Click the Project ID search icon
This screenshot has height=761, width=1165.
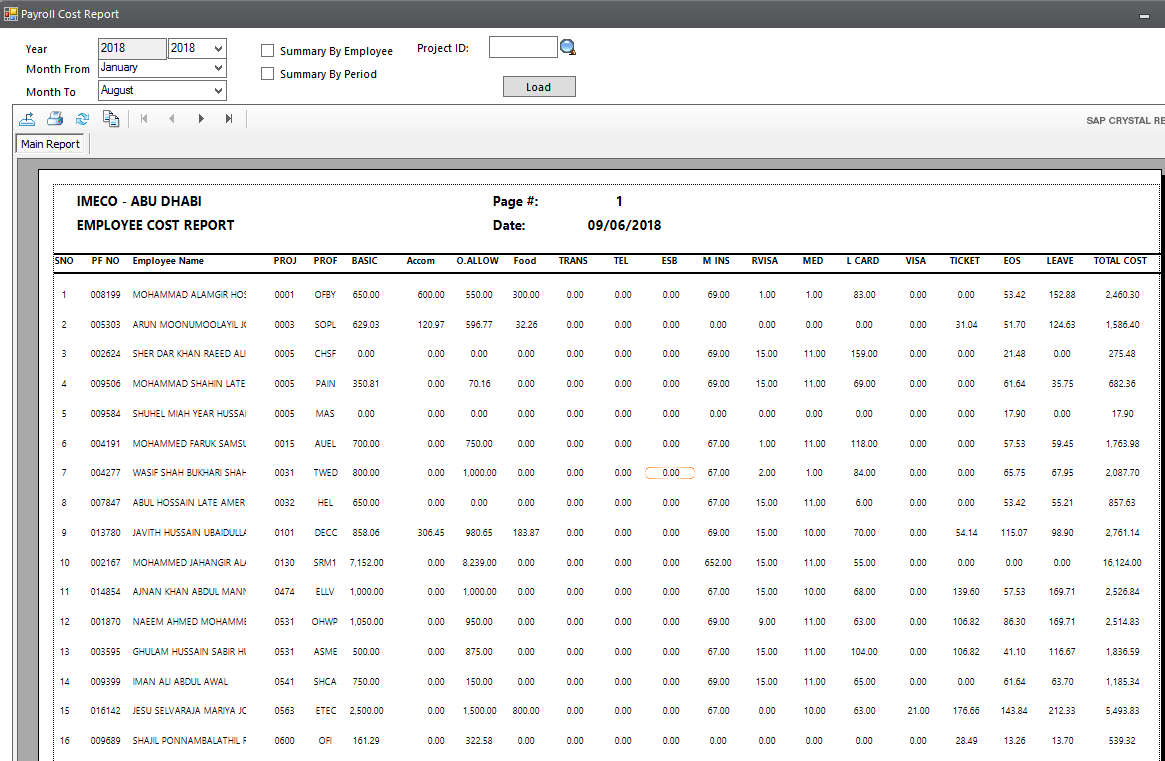click(568, 47)
